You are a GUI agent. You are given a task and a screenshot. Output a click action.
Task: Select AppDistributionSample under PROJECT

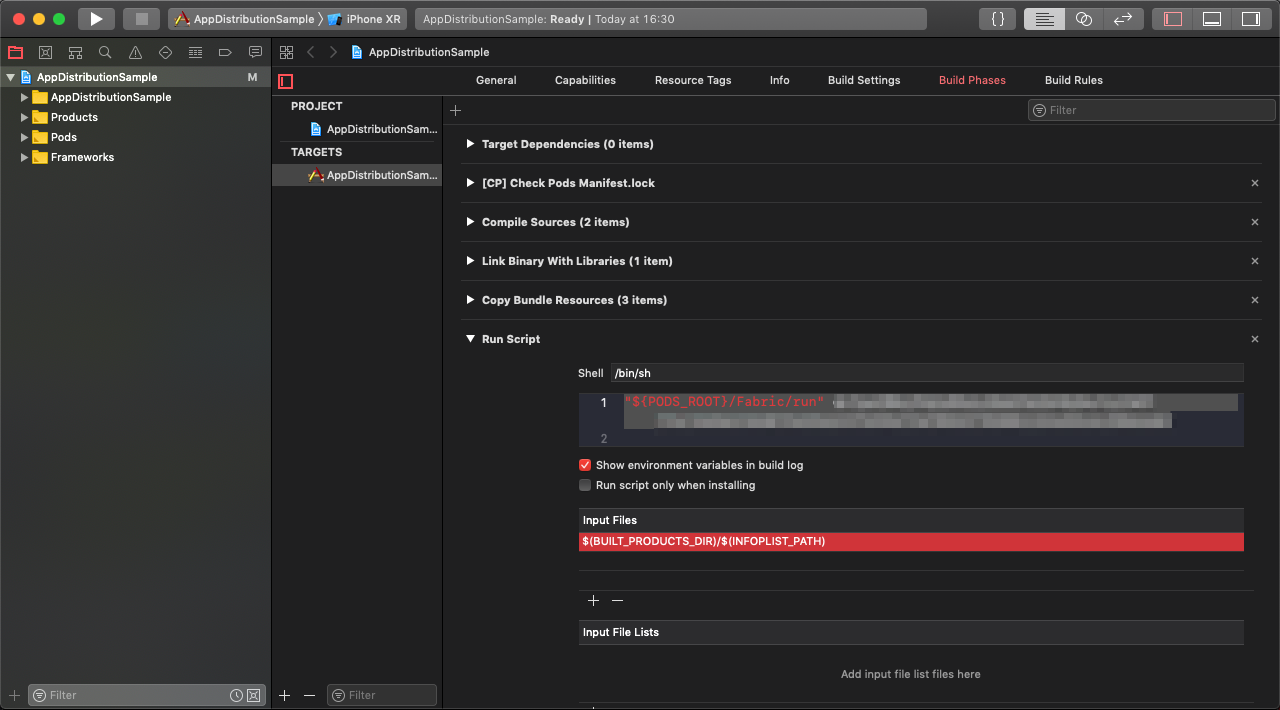[373, 129]
